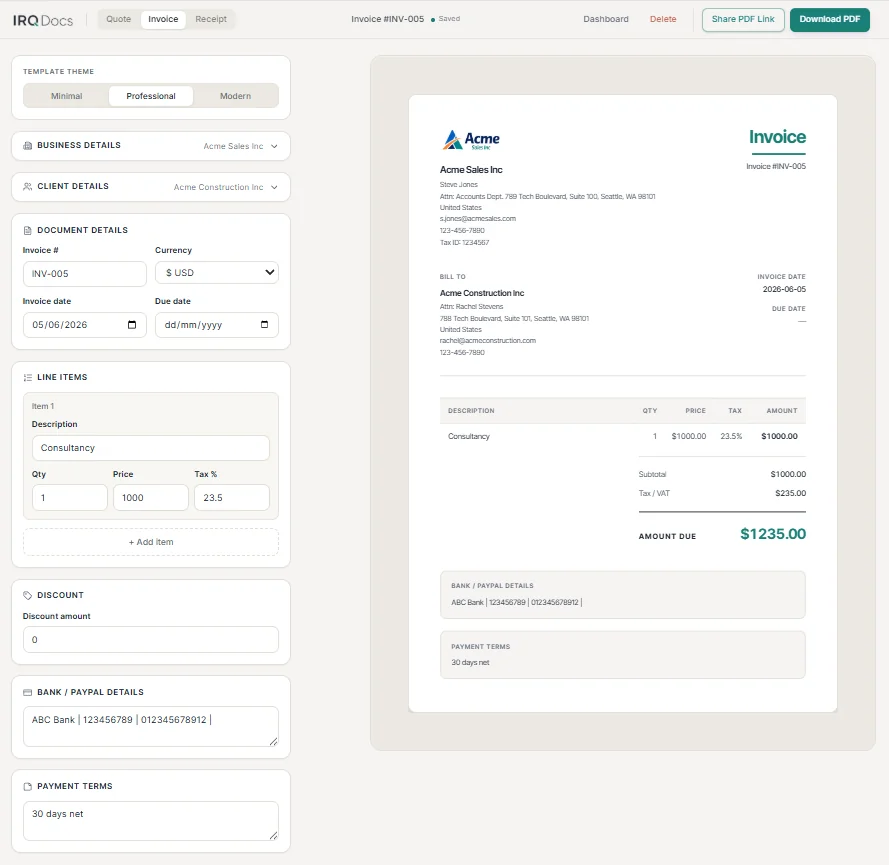
Task: Click the payment terms textarea resize handle
Action: 273,836
